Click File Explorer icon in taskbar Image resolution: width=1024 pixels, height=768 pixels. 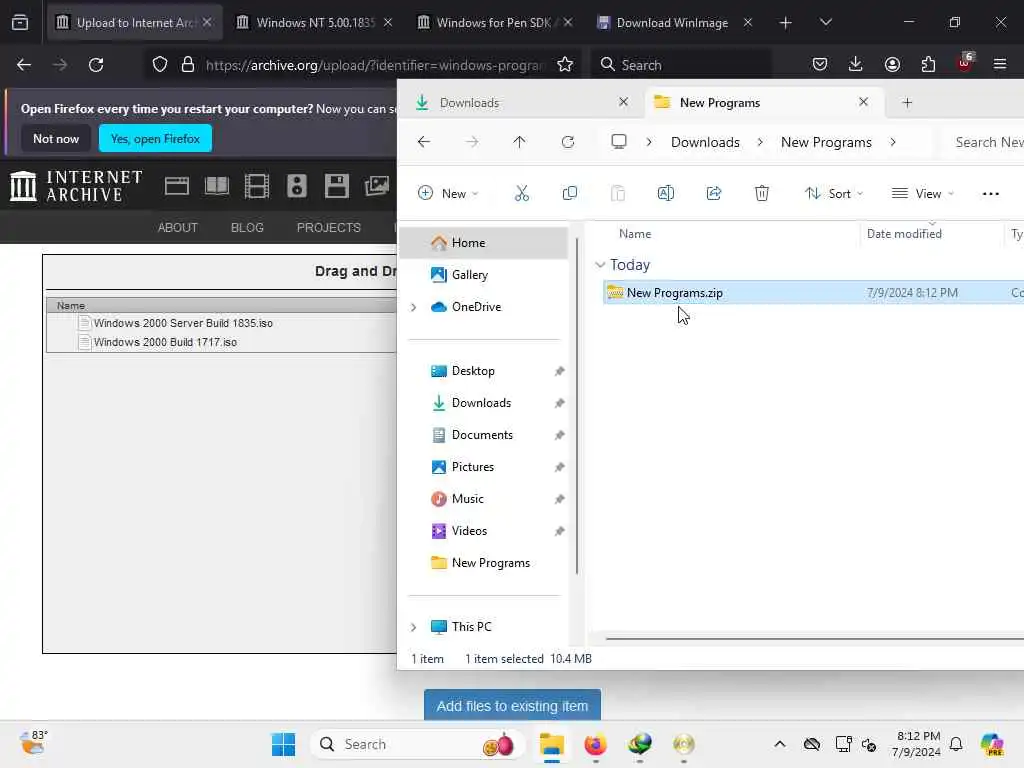pos(552,744)
